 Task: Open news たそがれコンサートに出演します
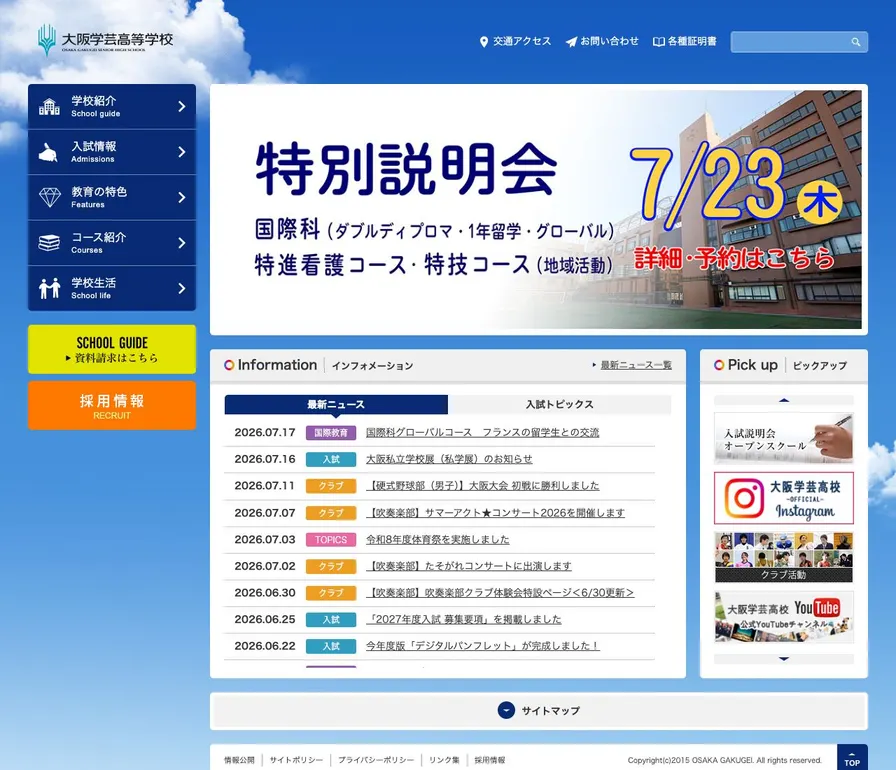[469, 566]
